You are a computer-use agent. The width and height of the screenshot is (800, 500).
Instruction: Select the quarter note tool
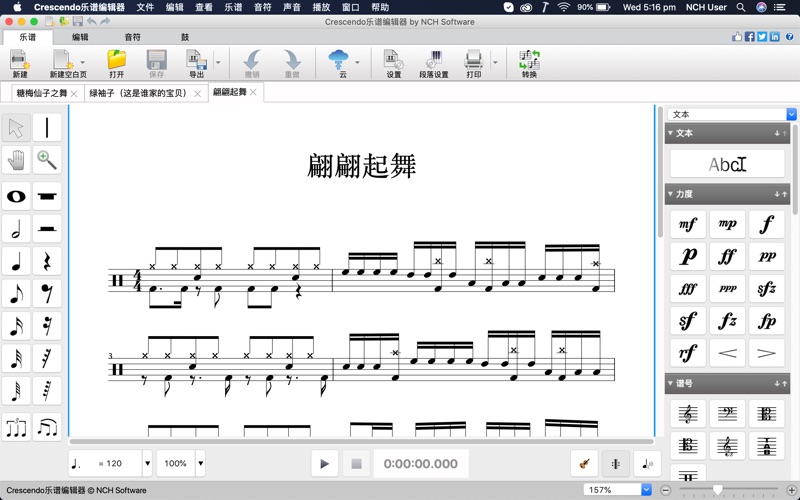[16, 262]
